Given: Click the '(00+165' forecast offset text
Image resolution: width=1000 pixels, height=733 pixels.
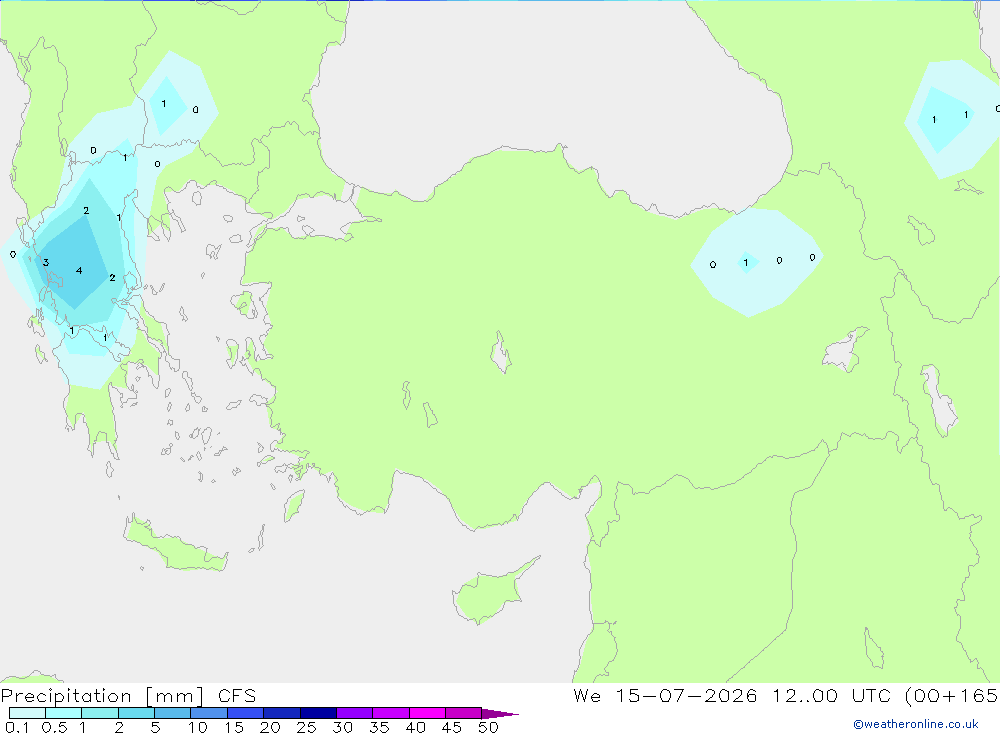Looking at the screenshot, I should pyautogui.click(x=952, y=695).
